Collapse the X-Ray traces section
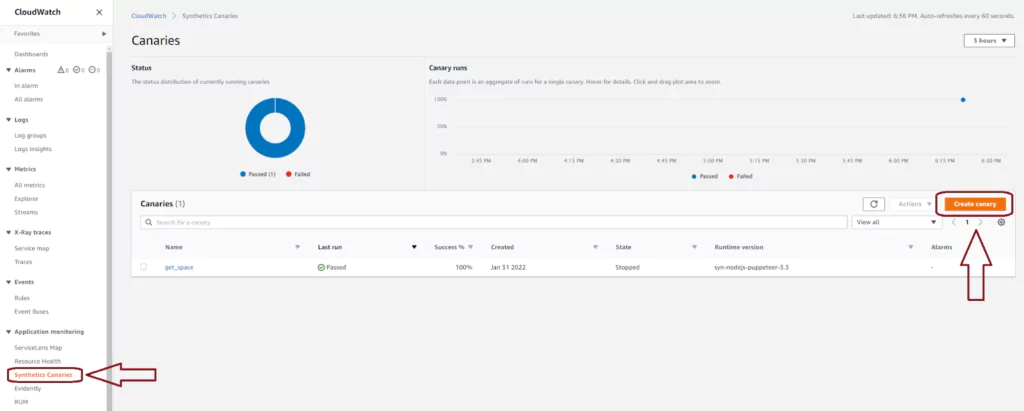Image resolution: width=1024 pixels, height=411 pixels. (x=8, y=232)
